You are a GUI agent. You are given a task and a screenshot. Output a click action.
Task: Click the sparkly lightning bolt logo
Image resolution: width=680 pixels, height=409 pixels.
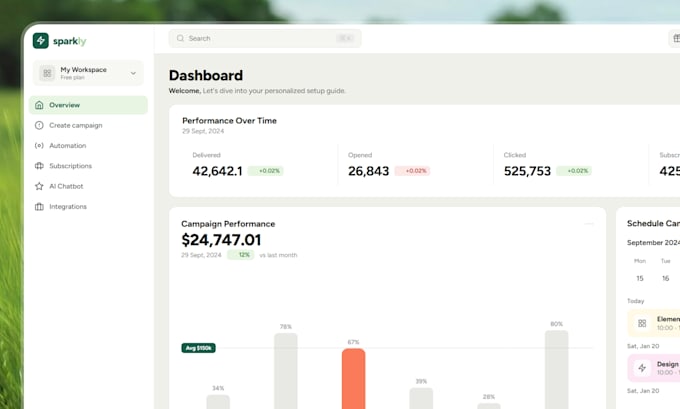point(41,41)
